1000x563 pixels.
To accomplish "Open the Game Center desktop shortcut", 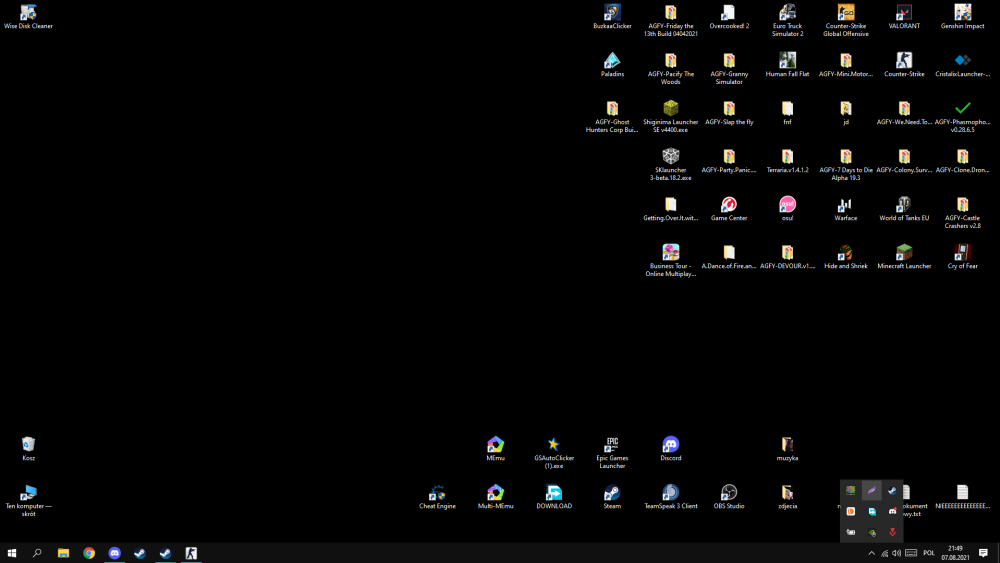I will [729, 208].
